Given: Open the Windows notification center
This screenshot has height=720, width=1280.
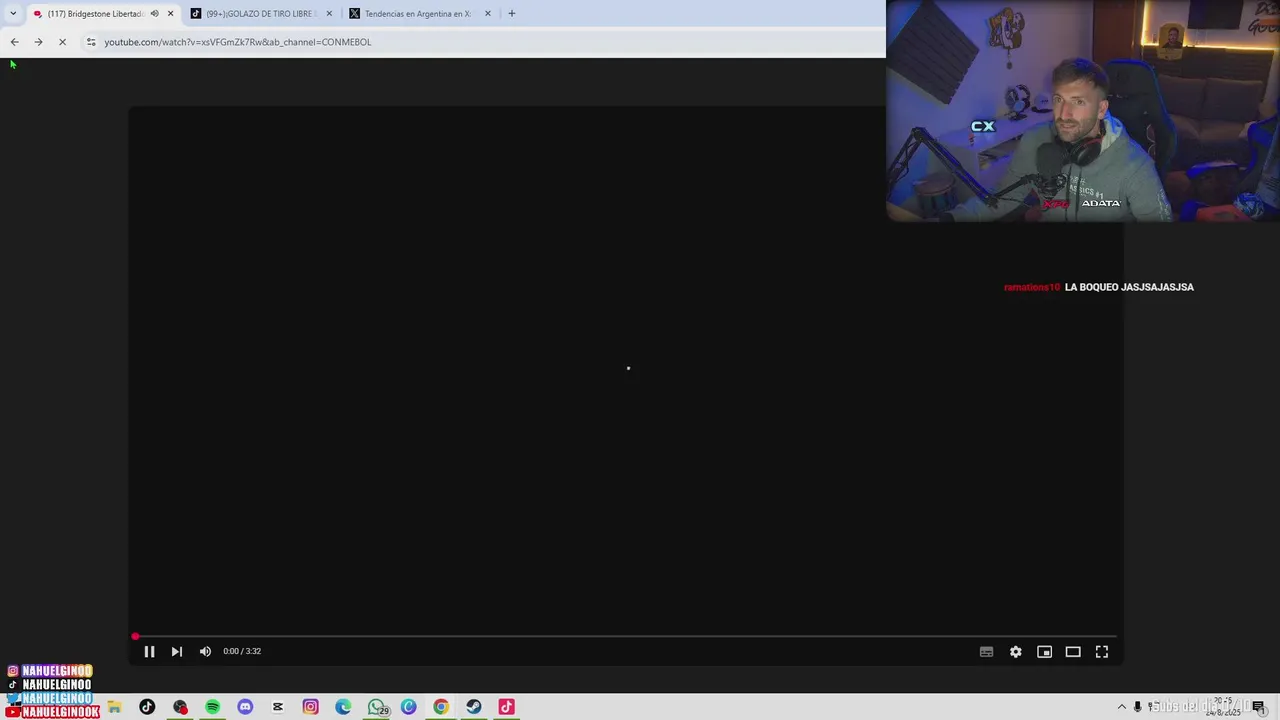Looking at the screenshot, I should click(x=1259, y=707).
